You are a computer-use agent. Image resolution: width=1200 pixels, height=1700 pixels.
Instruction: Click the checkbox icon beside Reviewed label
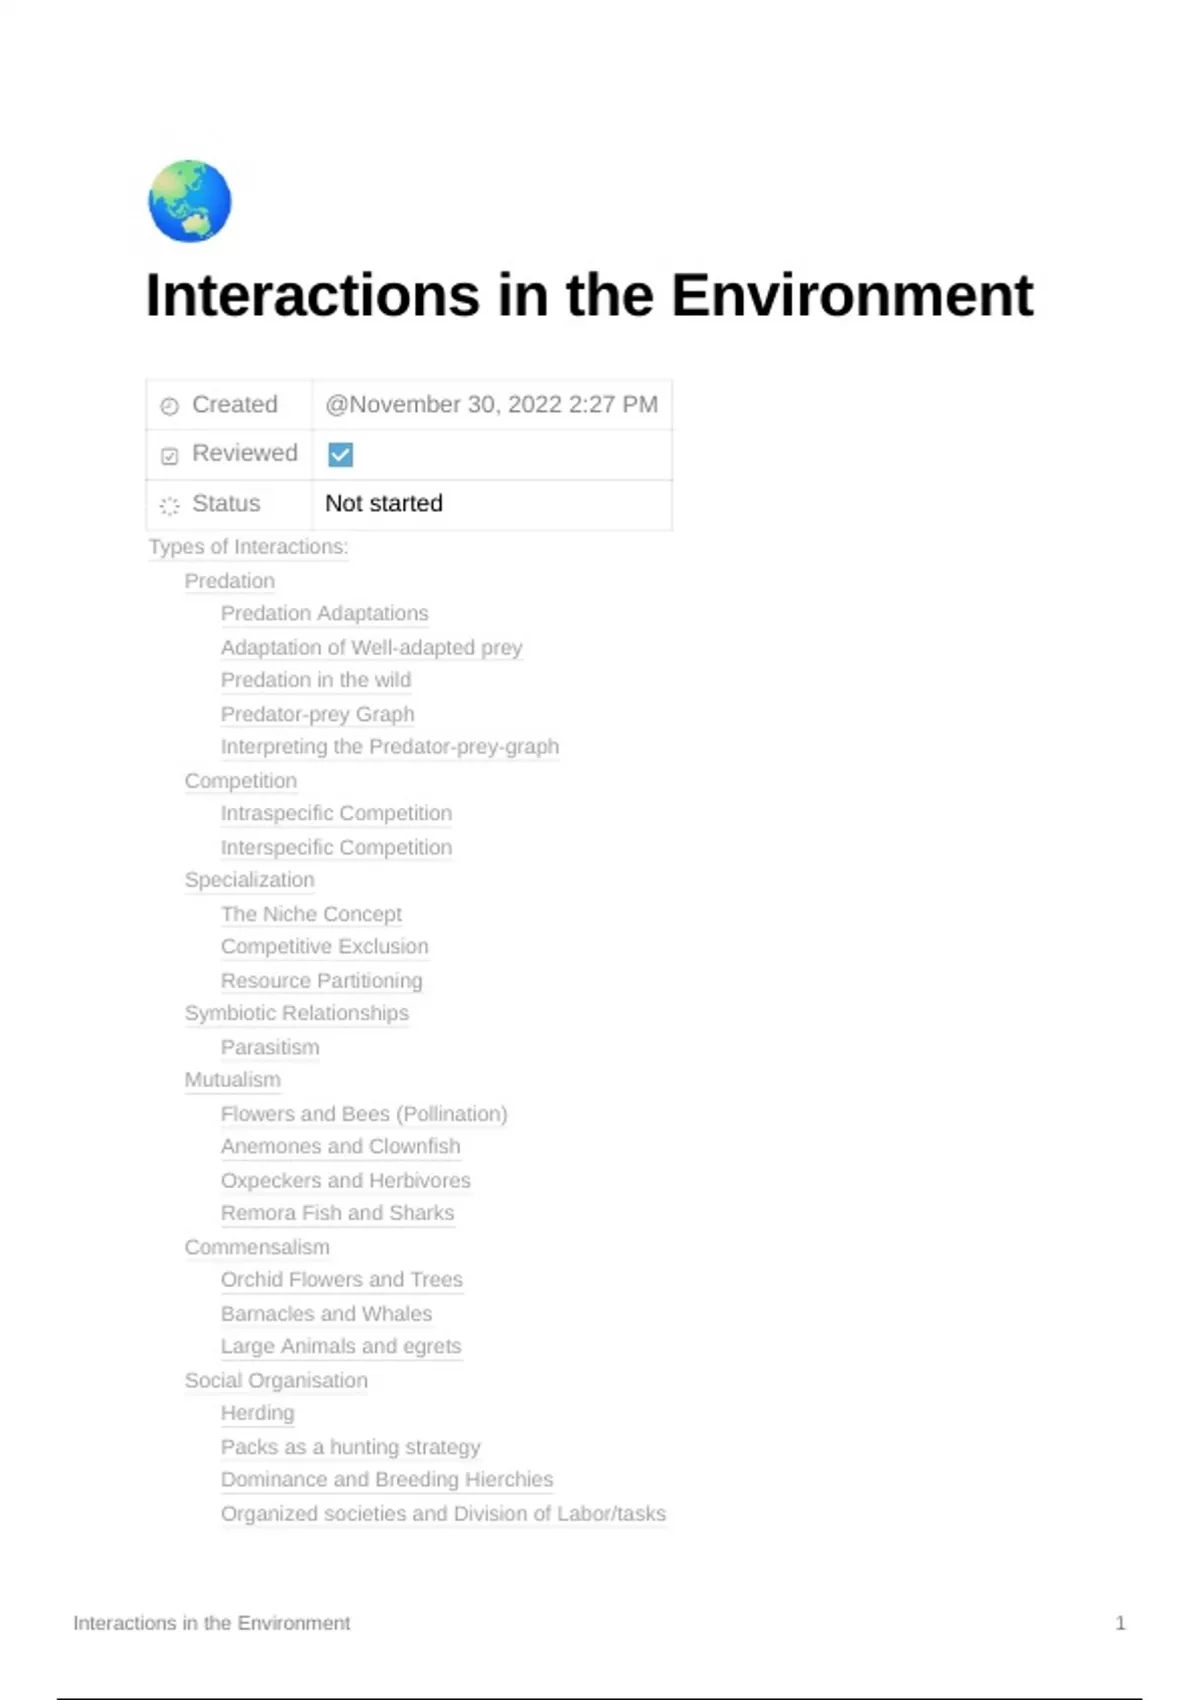pyautogui.click(x=170, y=456)
